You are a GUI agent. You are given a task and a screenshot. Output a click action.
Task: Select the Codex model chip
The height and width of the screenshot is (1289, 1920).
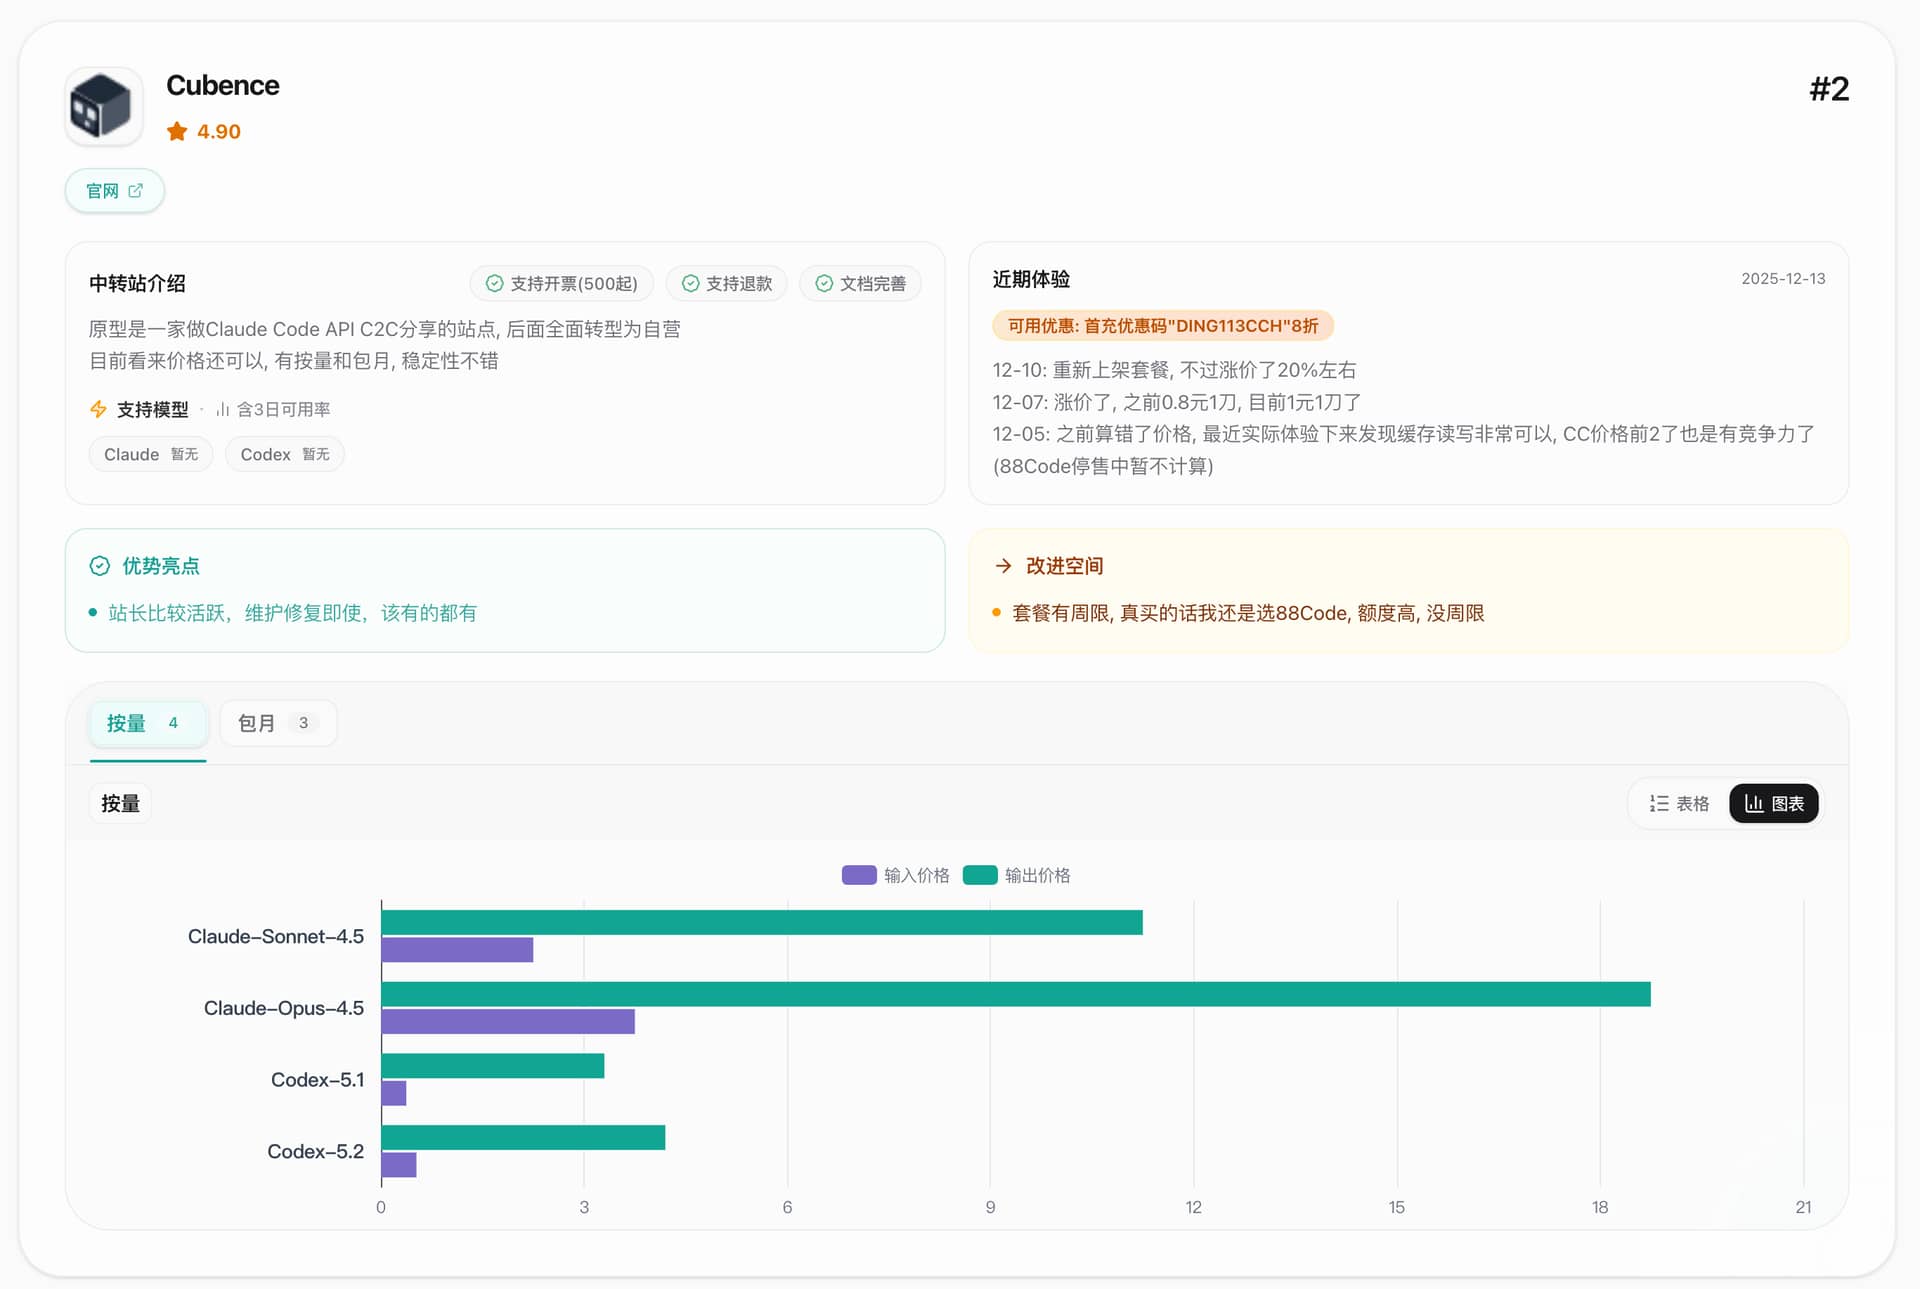click(x=284, y=455)
